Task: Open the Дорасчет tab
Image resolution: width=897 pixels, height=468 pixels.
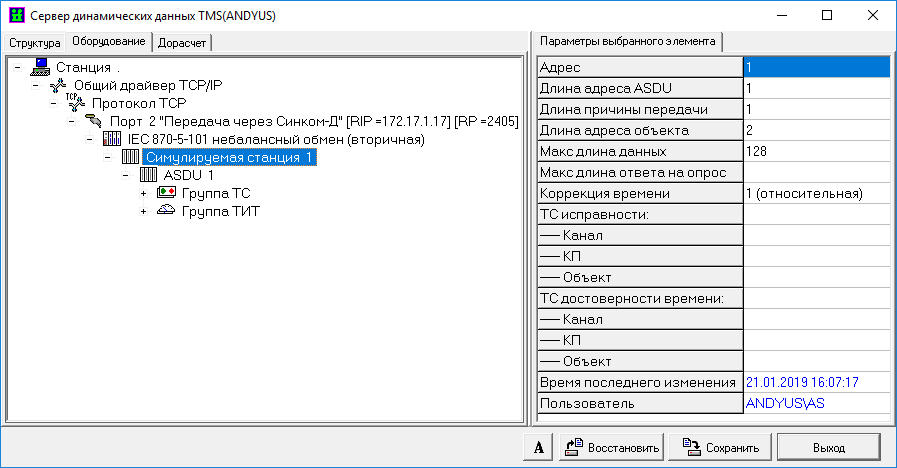Action: pyautogui.click(x=182, y=43)
